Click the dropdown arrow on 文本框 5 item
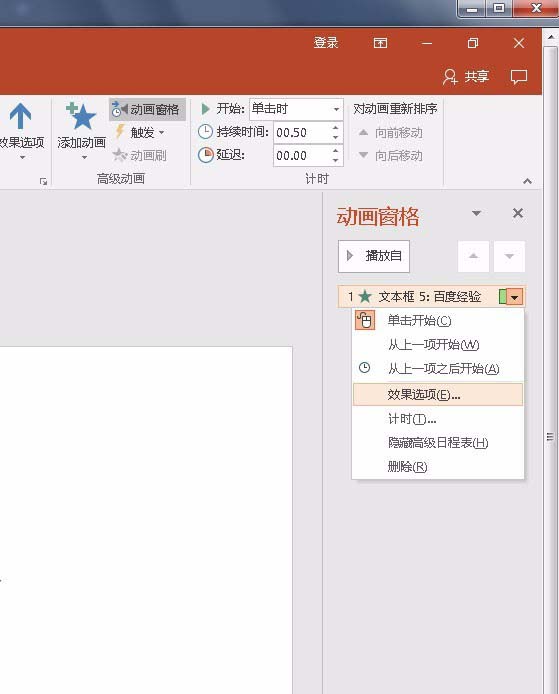 click(x=515, y=297)
